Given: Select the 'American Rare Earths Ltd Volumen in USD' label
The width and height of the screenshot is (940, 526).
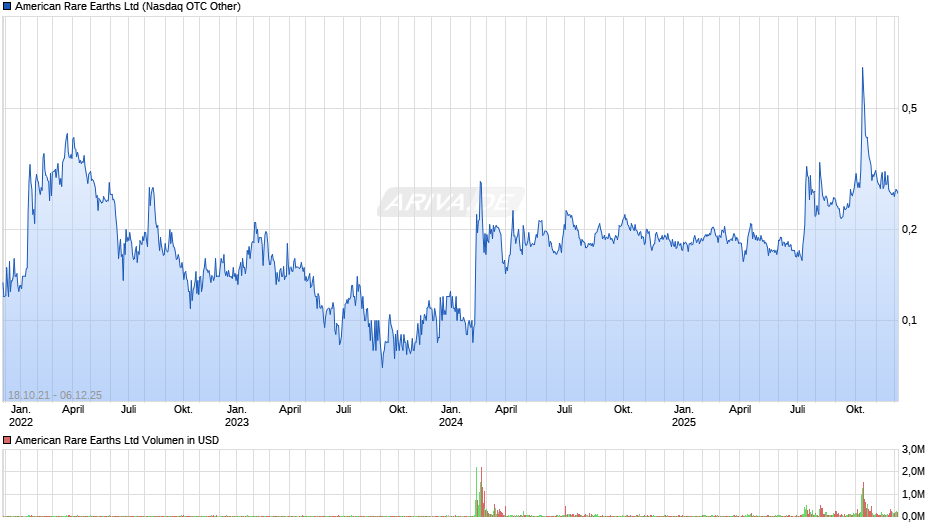Looking at the screenshot, I should [117, 440].
